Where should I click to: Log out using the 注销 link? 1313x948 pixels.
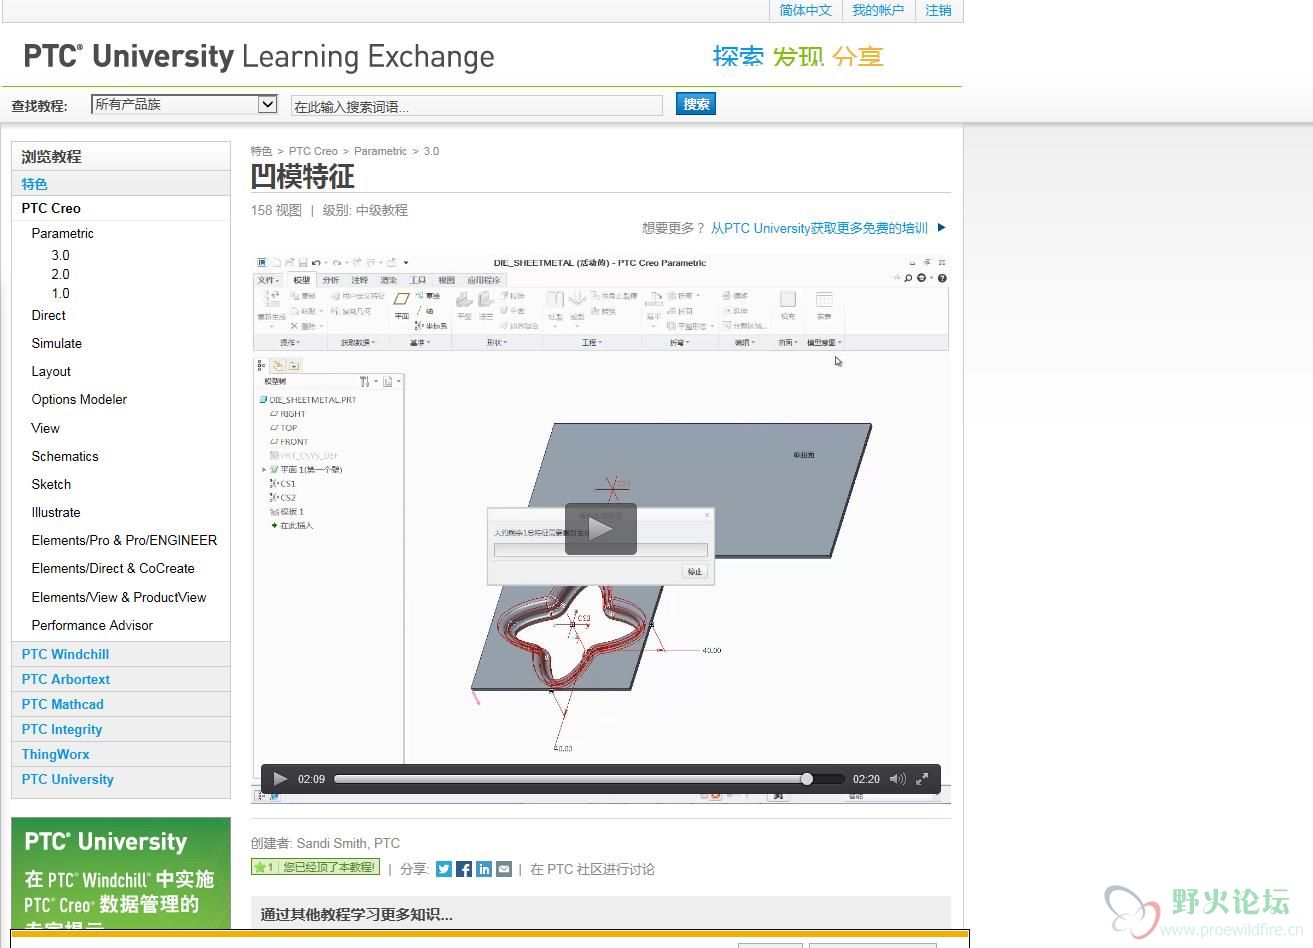pyautogui.click(x=938, y=10)
